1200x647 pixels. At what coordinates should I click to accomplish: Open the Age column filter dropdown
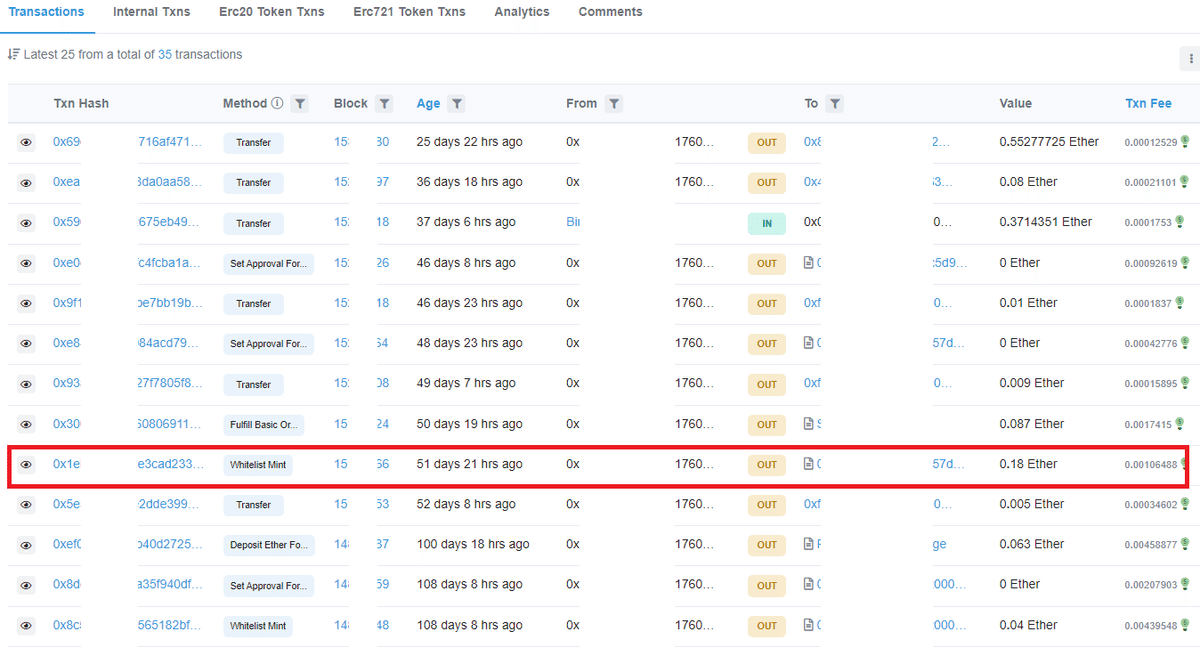click(457, 103)
